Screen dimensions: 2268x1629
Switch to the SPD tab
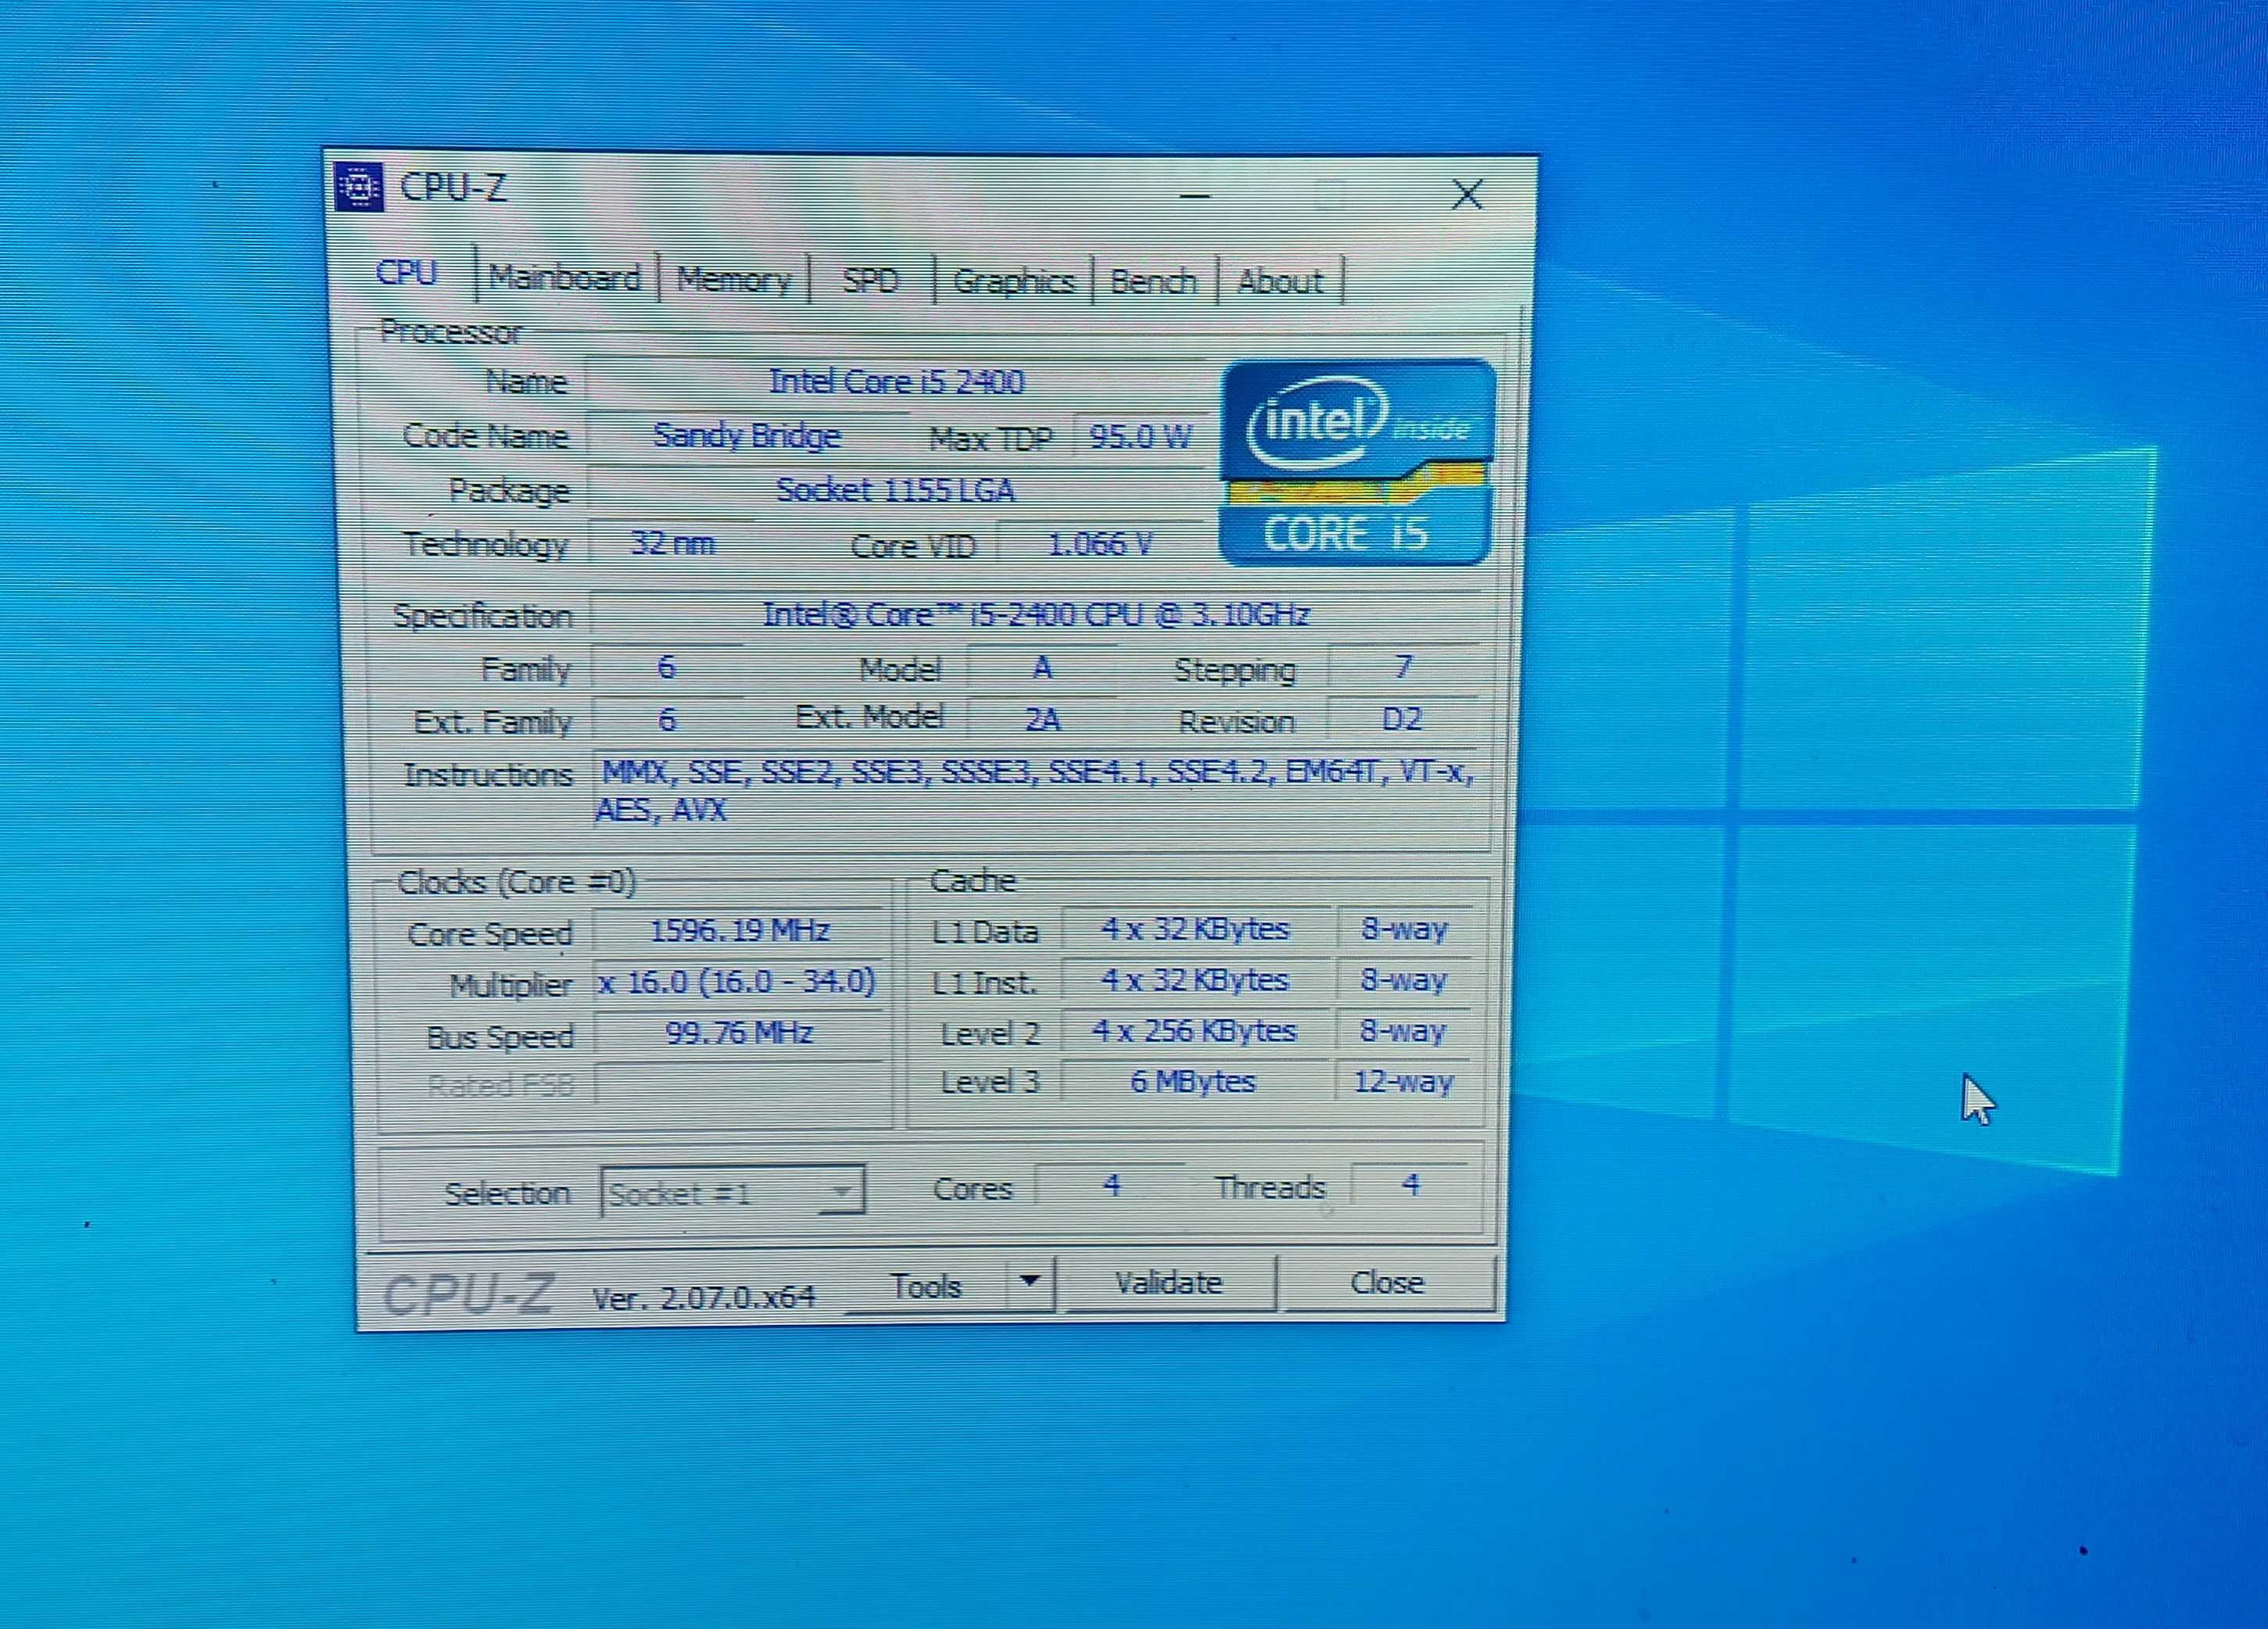tap(870, 280)
